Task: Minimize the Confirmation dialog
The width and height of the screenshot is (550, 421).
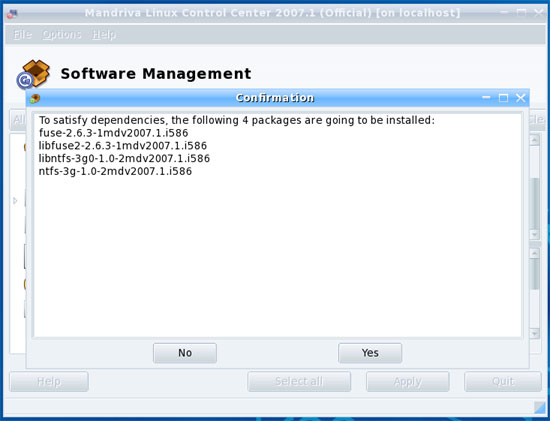Action: coord(486,98)
